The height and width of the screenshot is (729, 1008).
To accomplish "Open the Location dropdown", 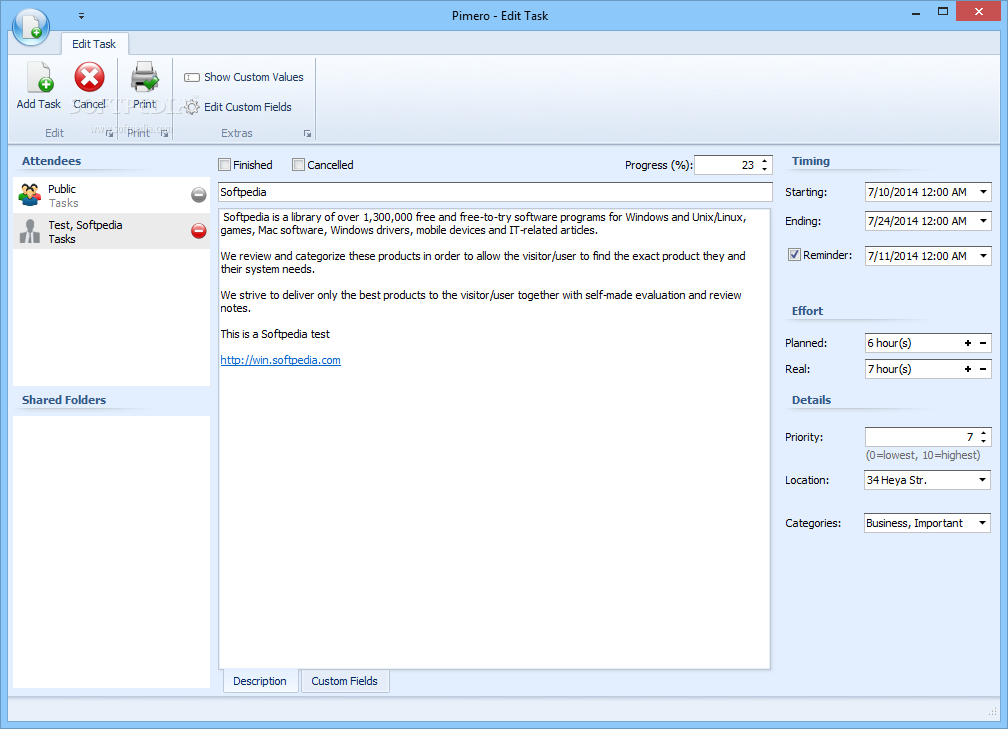I will [982, 480].
